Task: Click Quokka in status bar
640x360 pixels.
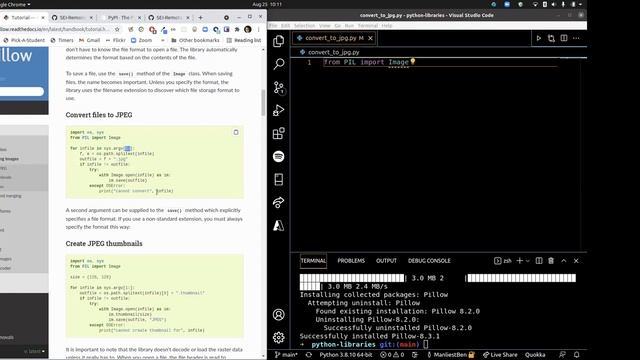Action: (535, 355)
